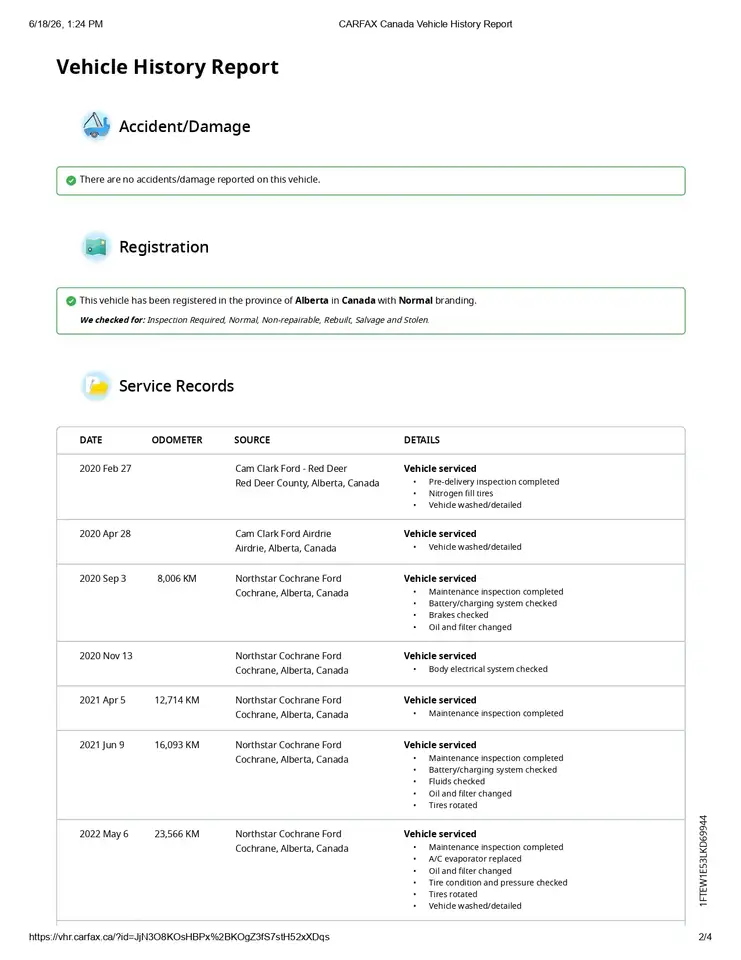741x960 pixels.
Task: Click the vhr.carfax.ca URL in footer
Action: click(x=179, y=937)
